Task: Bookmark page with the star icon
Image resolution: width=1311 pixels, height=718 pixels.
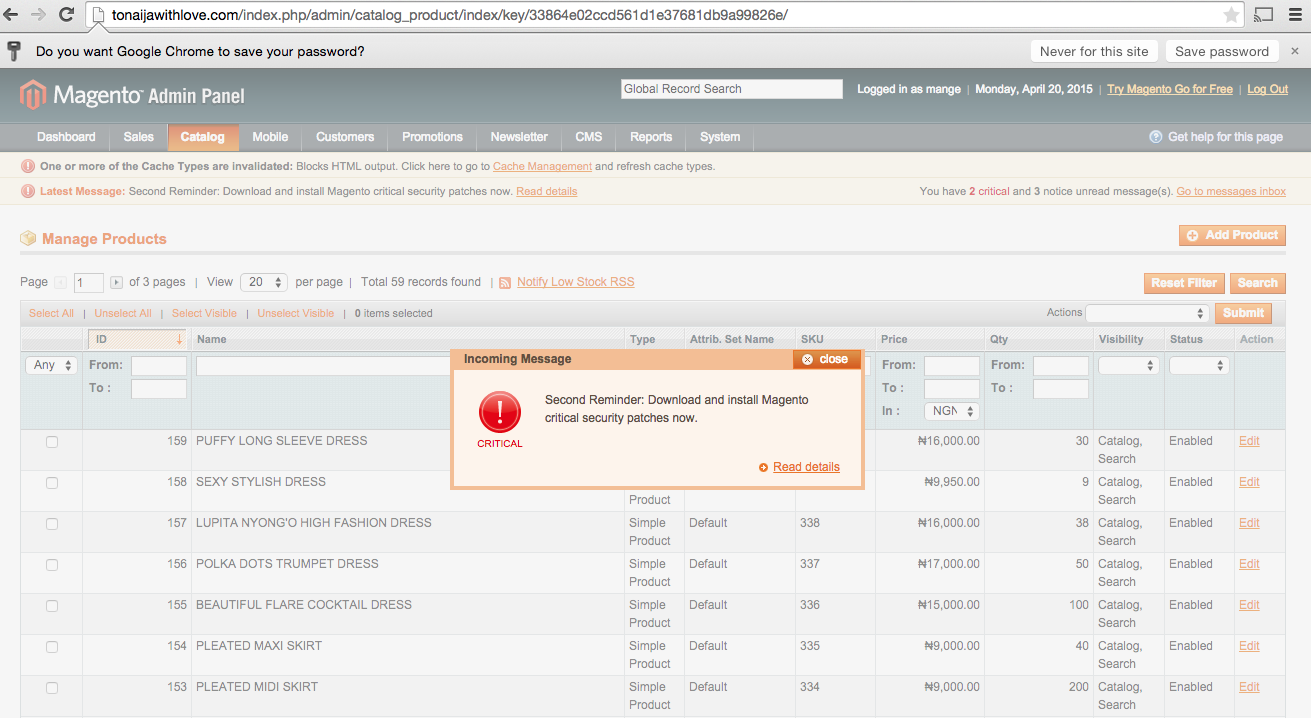Action: pos(1231,15)
